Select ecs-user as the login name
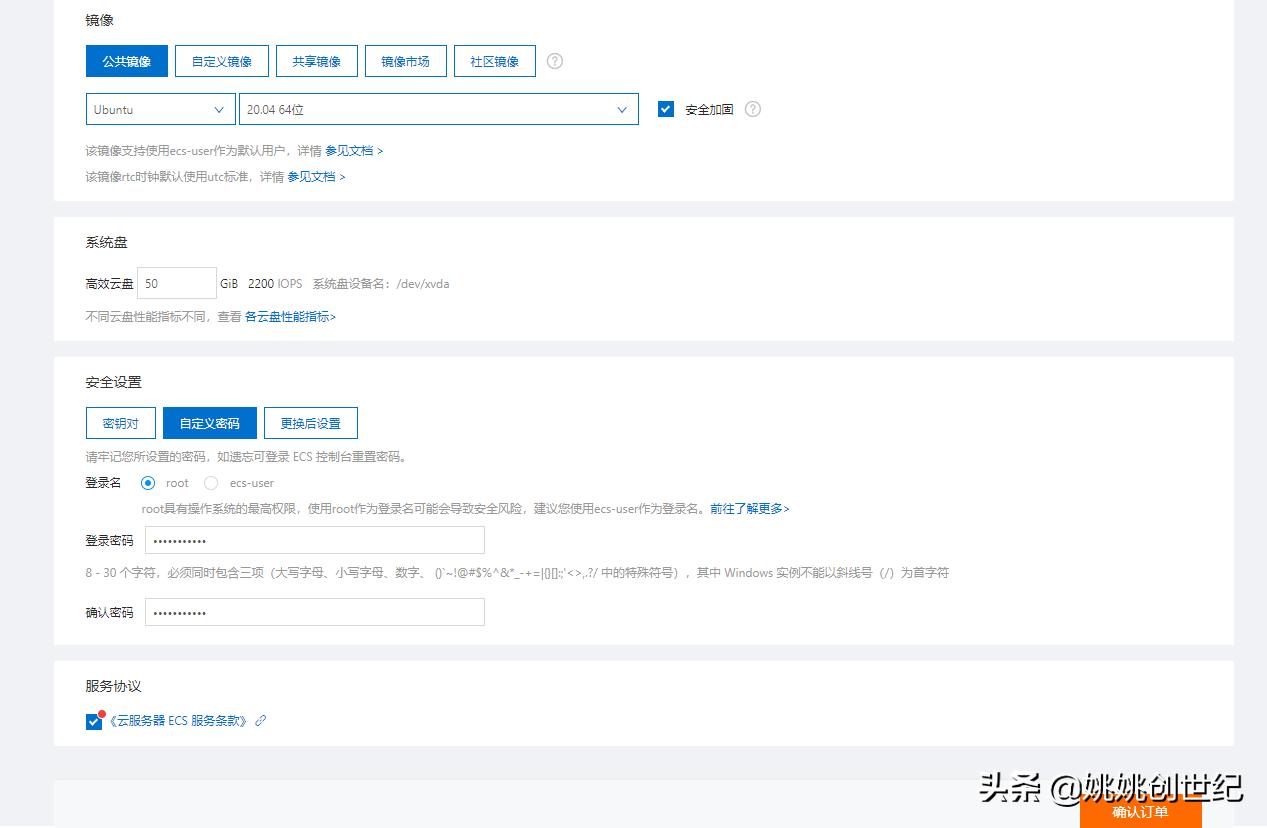 [211, 483]
